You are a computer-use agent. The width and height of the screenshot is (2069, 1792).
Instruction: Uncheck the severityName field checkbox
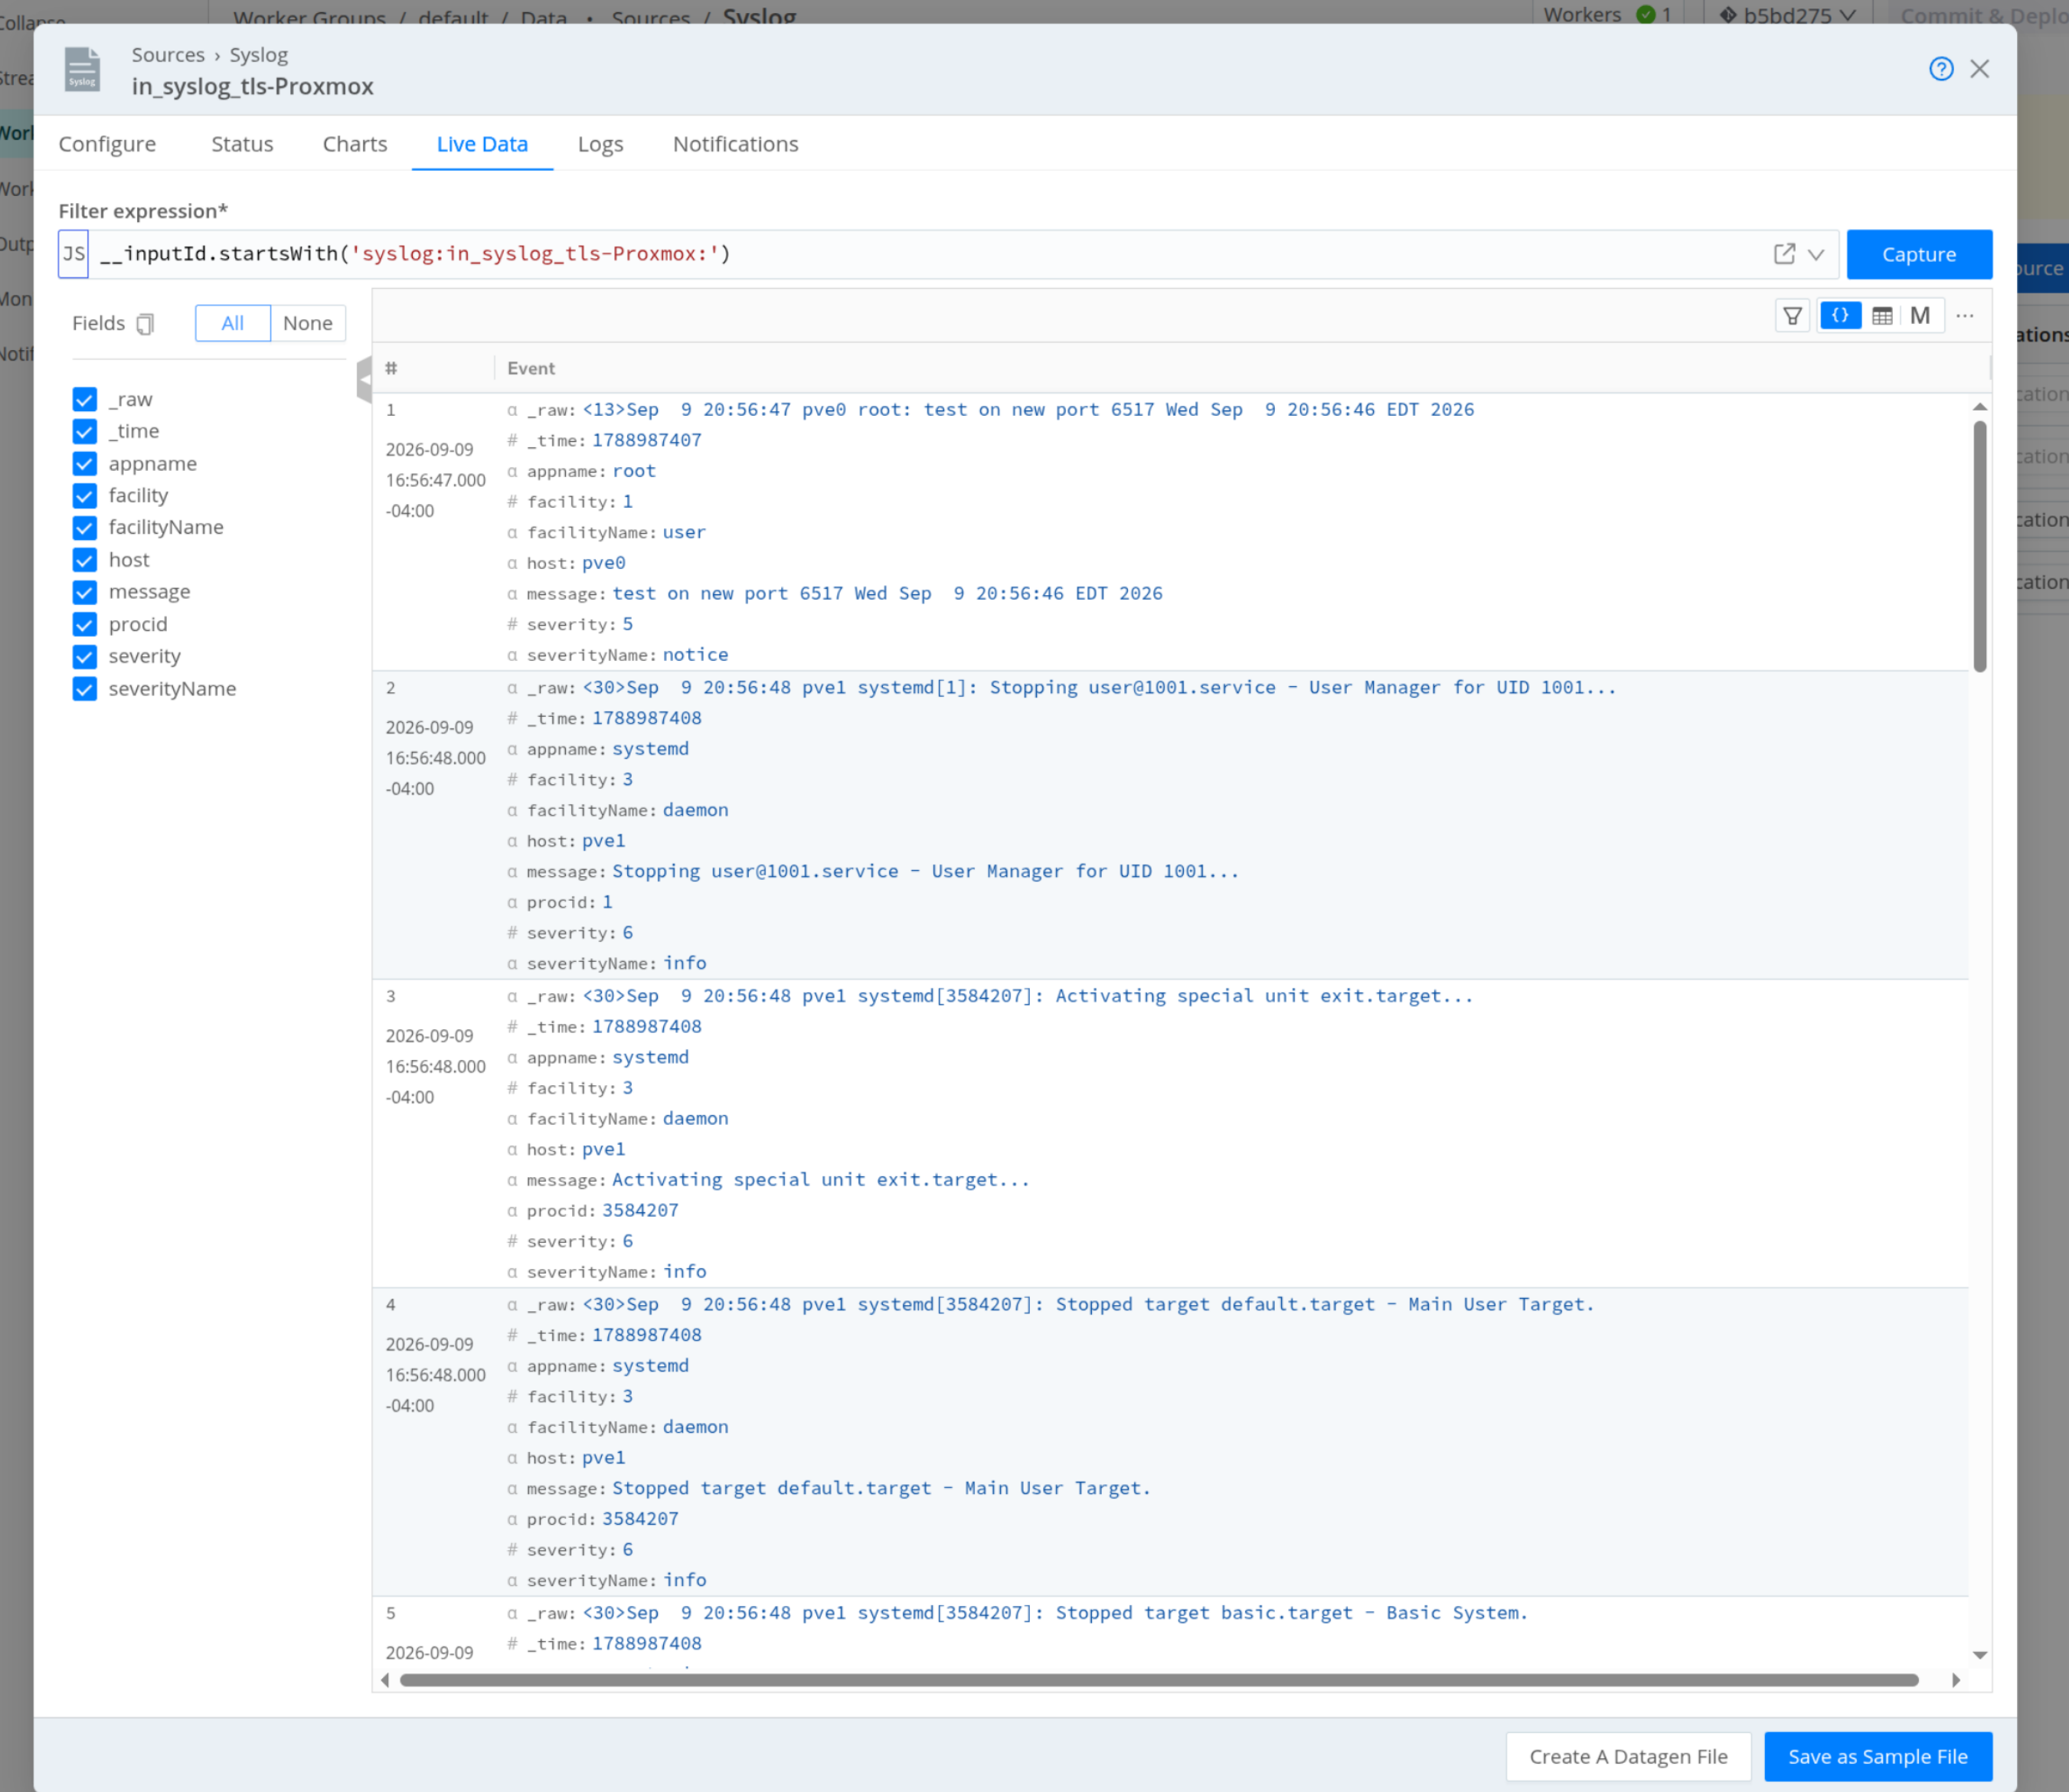tap(85, 689)
